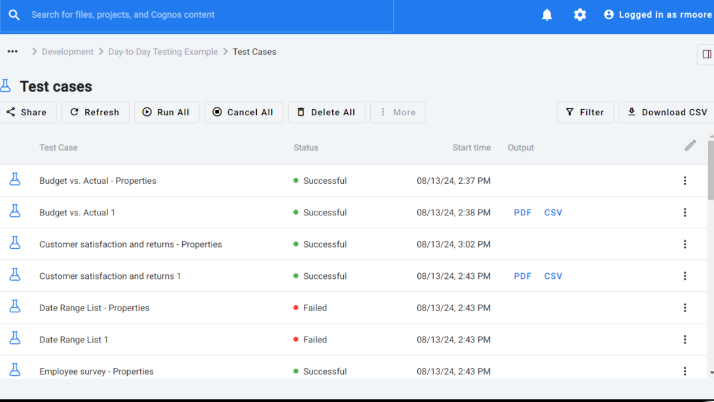Viewport: 714px width, 402px height.
Task: Click the vertical scrollbar down arrow
Action: click(711, 373)
